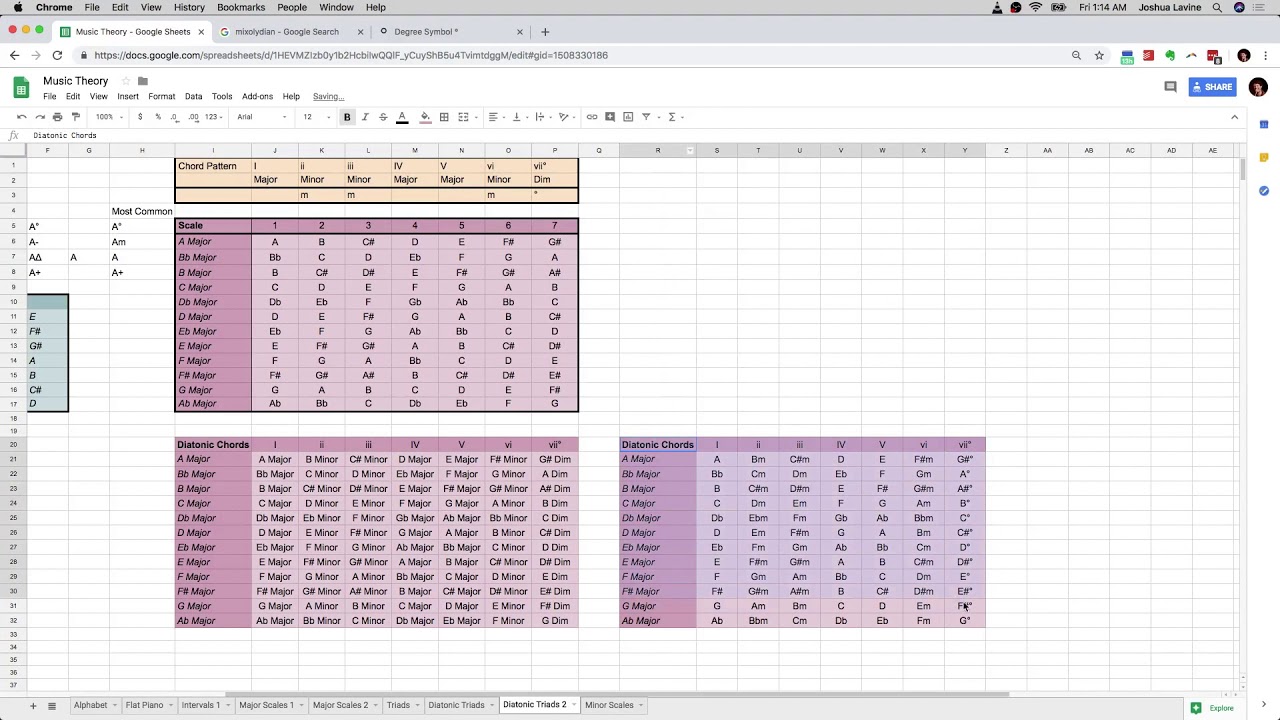Viewport: 1280px width, 720px height.
Task: Print the spreadsheet via printer icon
Action: 57,117
